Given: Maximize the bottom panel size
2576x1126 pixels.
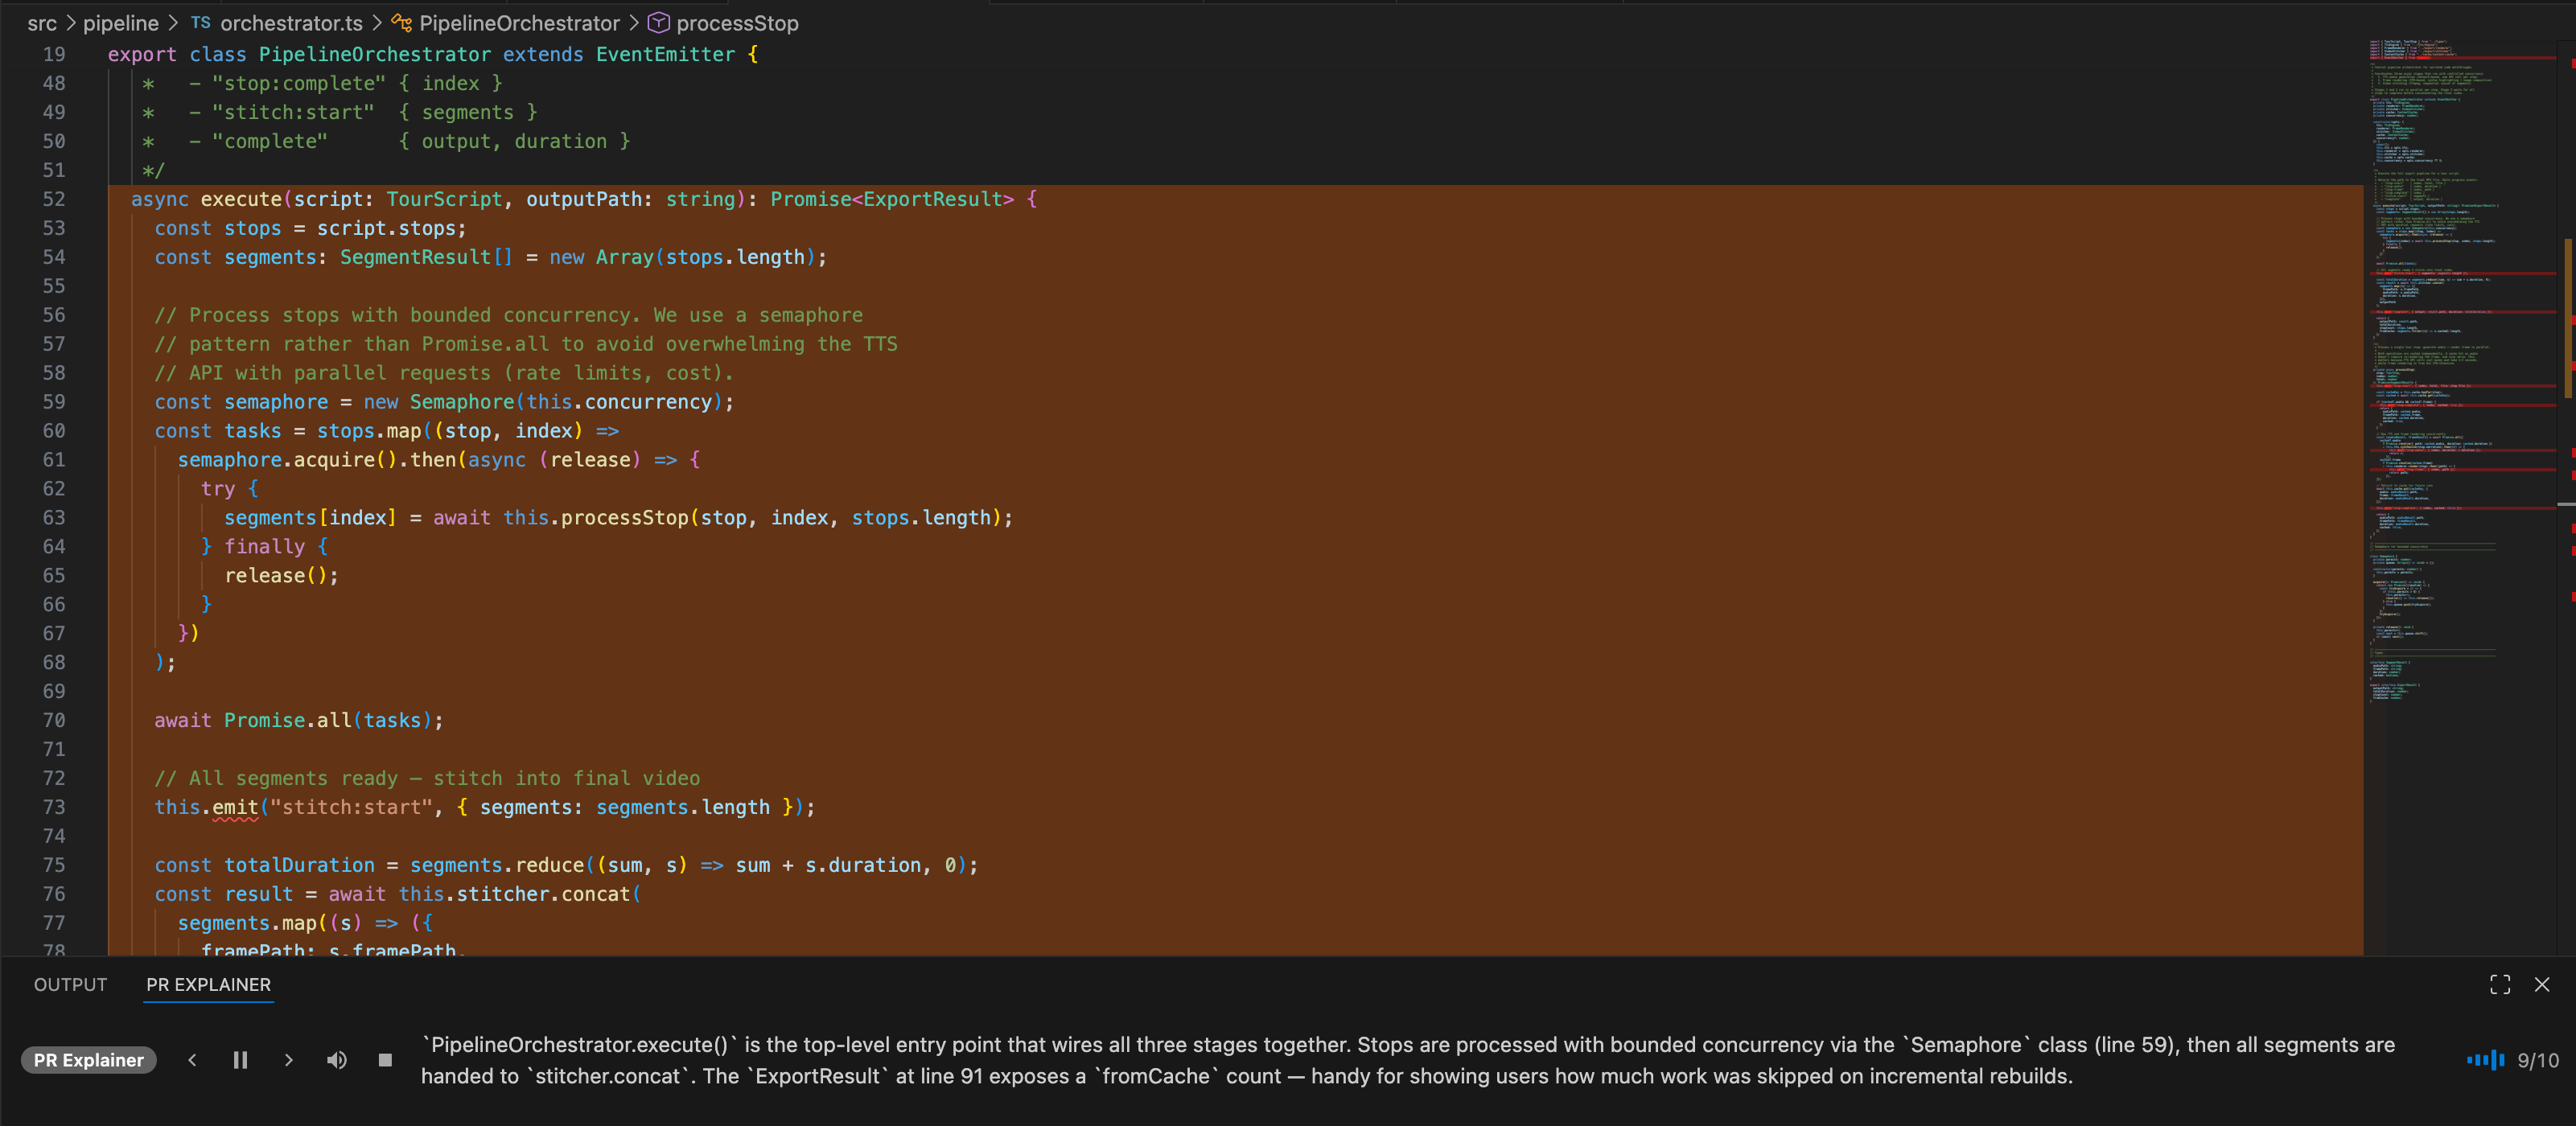Looking at the screenshot, I should [x=2500, y=985].
